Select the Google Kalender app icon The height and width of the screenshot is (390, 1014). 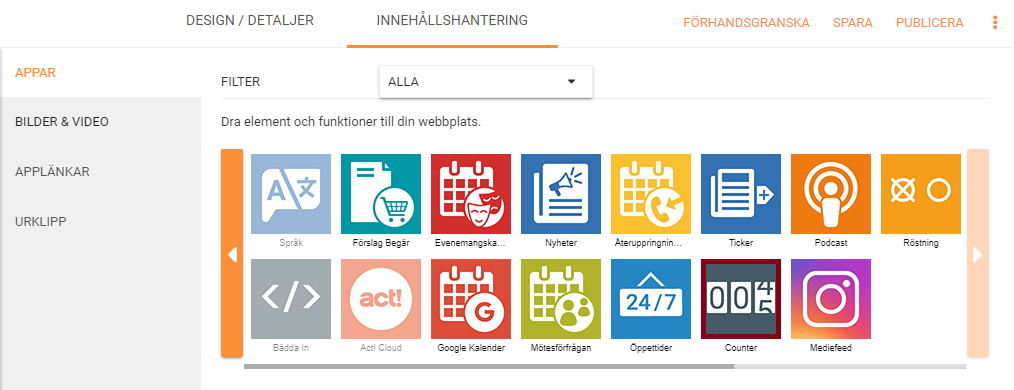click(x=471, y=299)
